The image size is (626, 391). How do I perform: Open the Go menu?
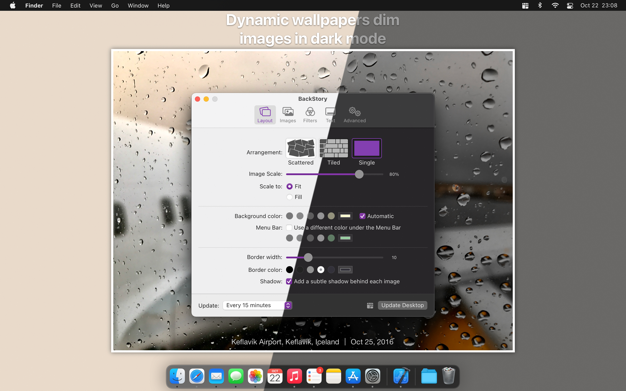click(x=115, y=6)
